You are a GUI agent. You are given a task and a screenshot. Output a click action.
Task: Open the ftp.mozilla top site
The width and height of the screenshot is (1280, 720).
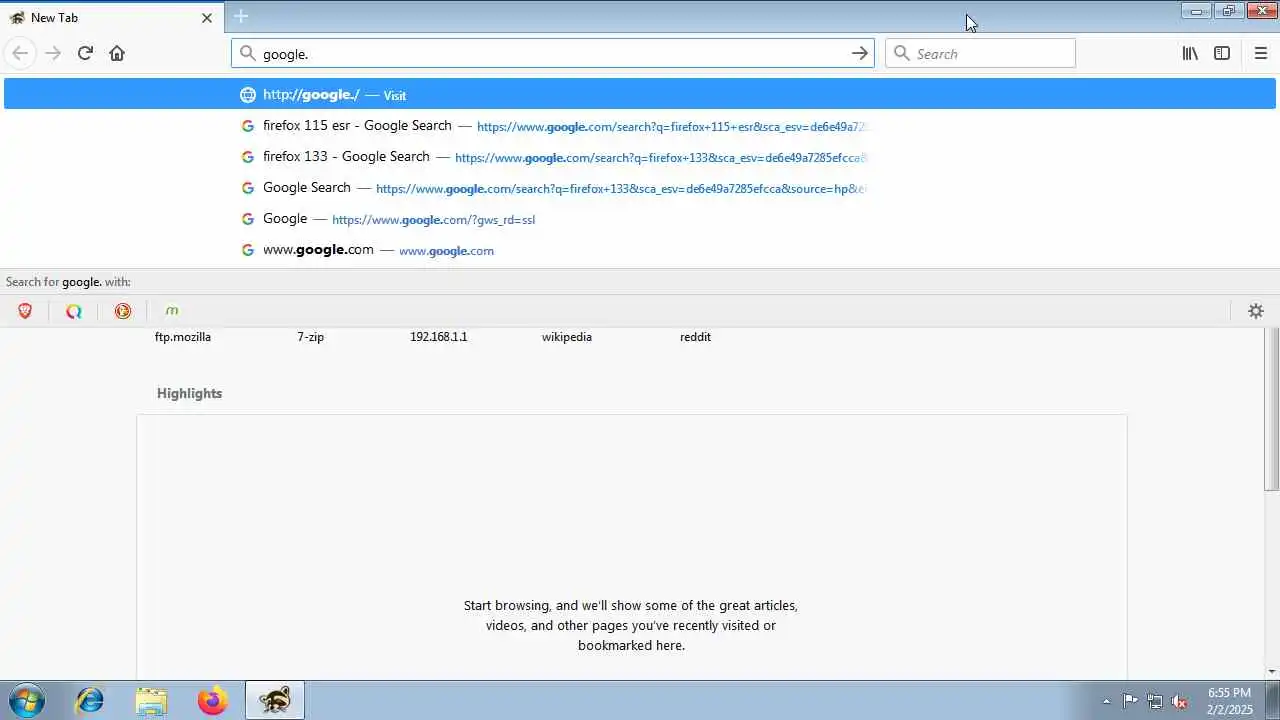183,337
